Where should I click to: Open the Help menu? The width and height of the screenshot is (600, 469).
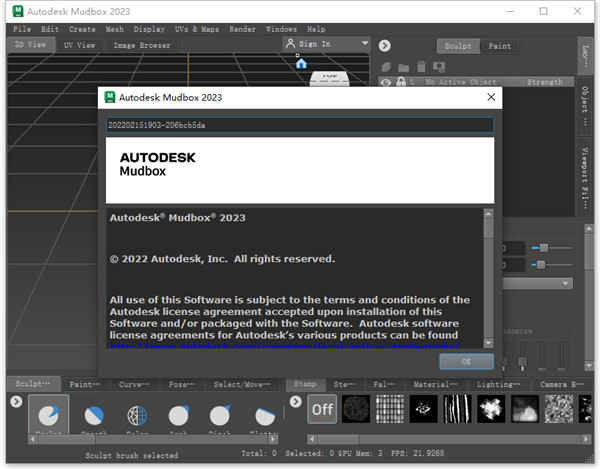(316, 29)
